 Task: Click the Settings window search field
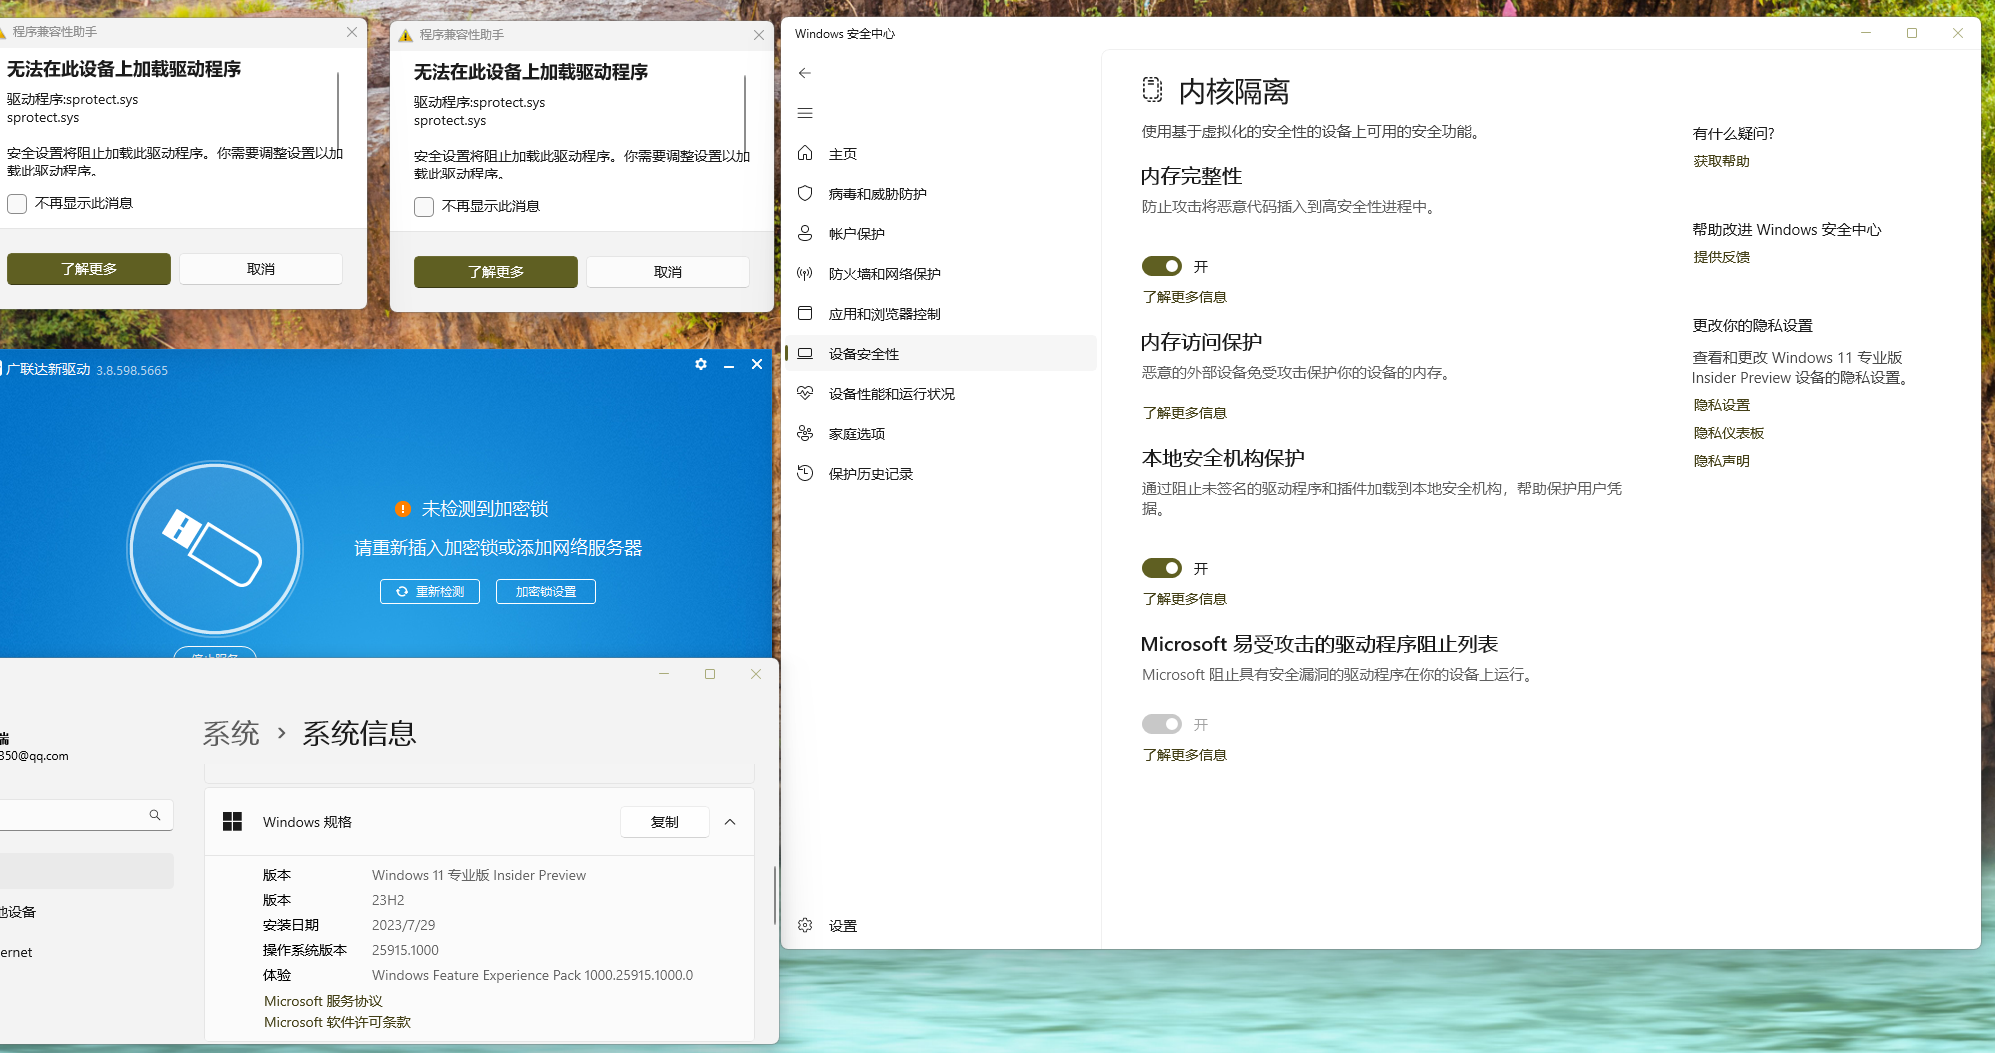point(84,815)
